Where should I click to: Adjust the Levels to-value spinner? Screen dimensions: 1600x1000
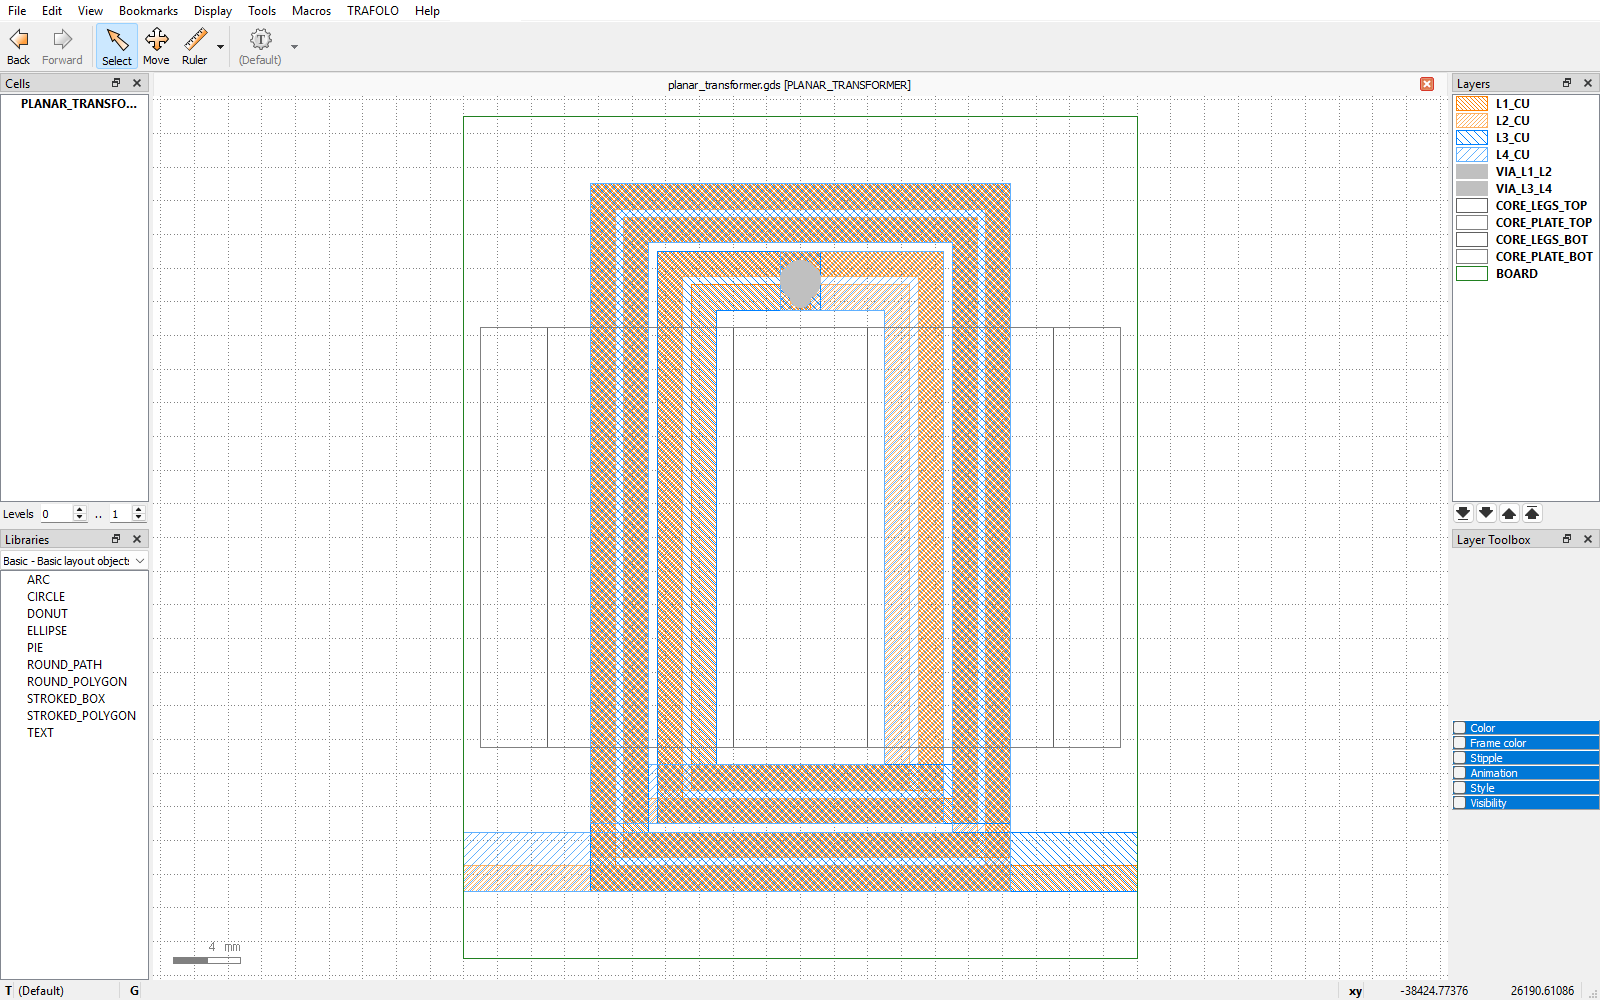pyautogui.click(x=139, y=514)
